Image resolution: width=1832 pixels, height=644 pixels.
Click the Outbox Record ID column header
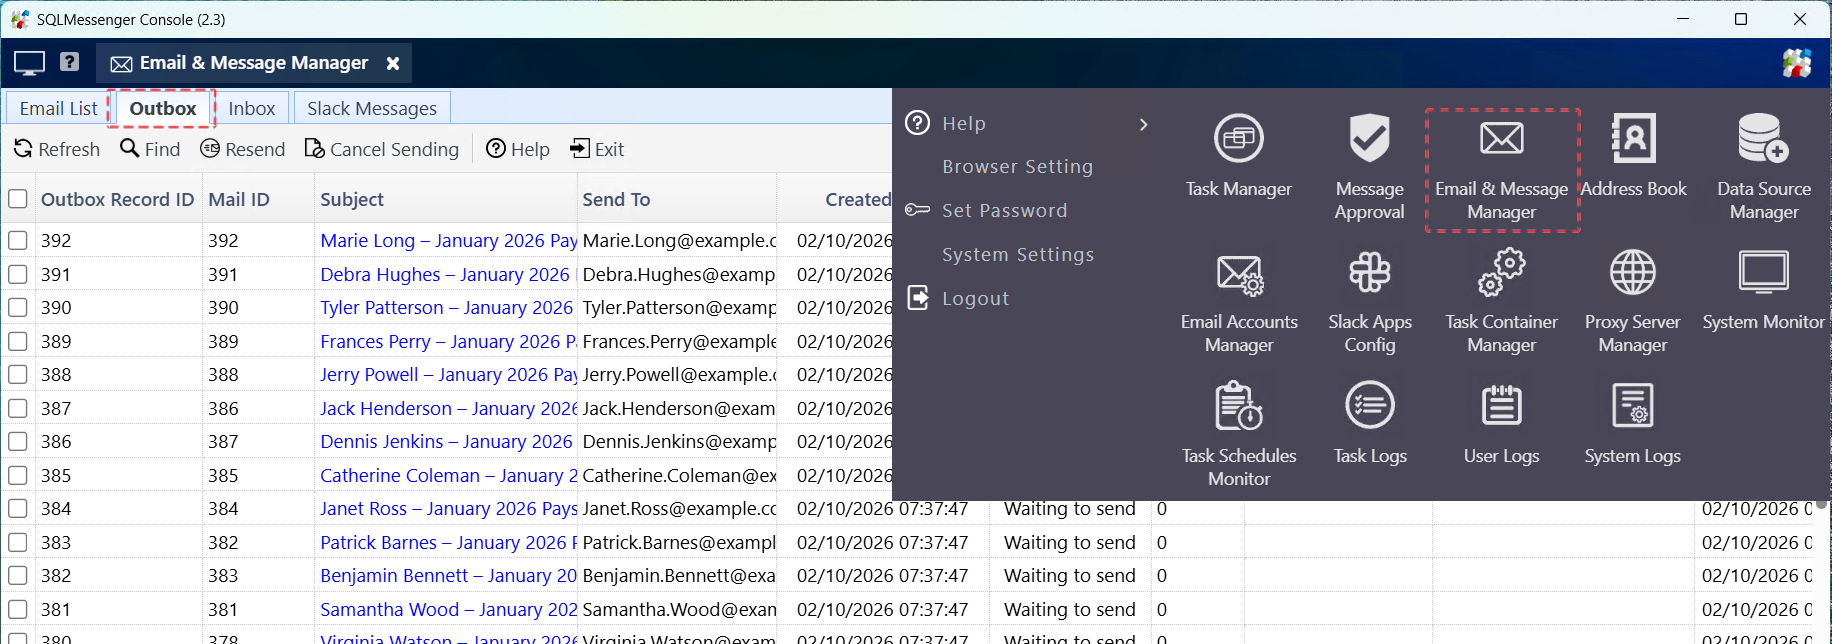118,199
